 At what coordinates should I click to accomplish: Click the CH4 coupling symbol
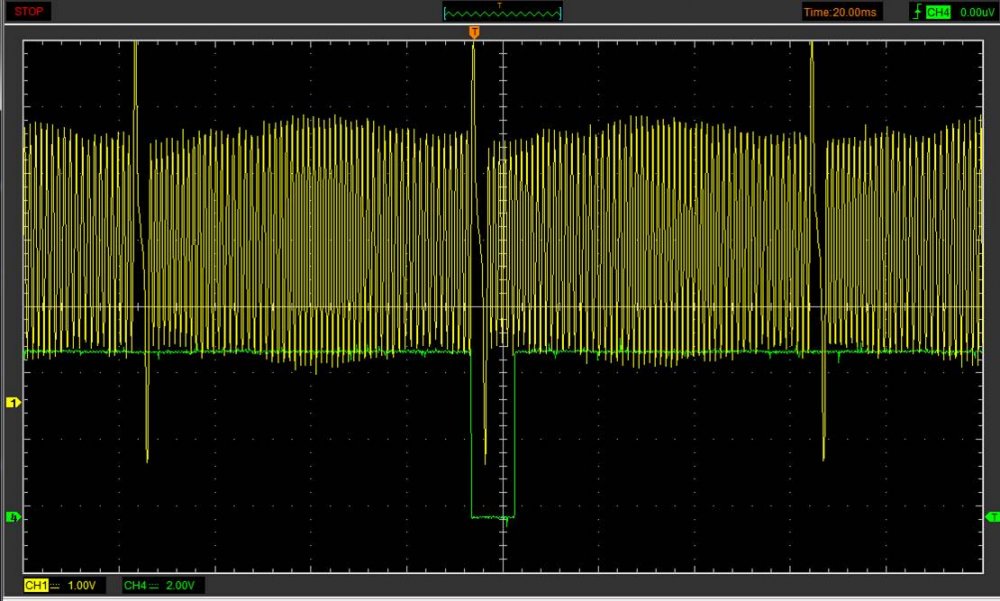(x=155, y=584)
